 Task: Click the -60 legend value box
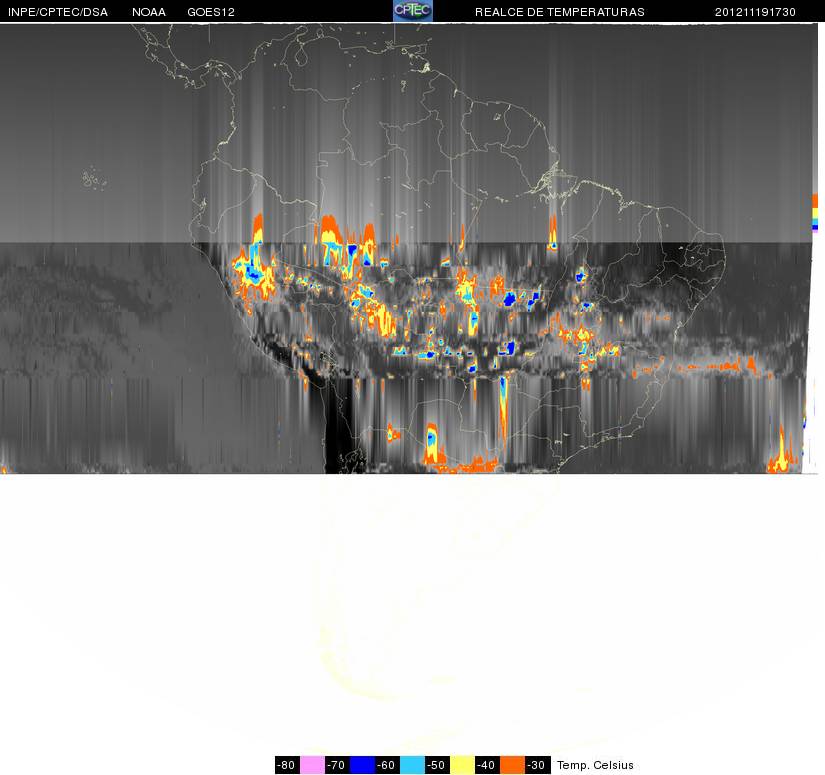point(387,765)
